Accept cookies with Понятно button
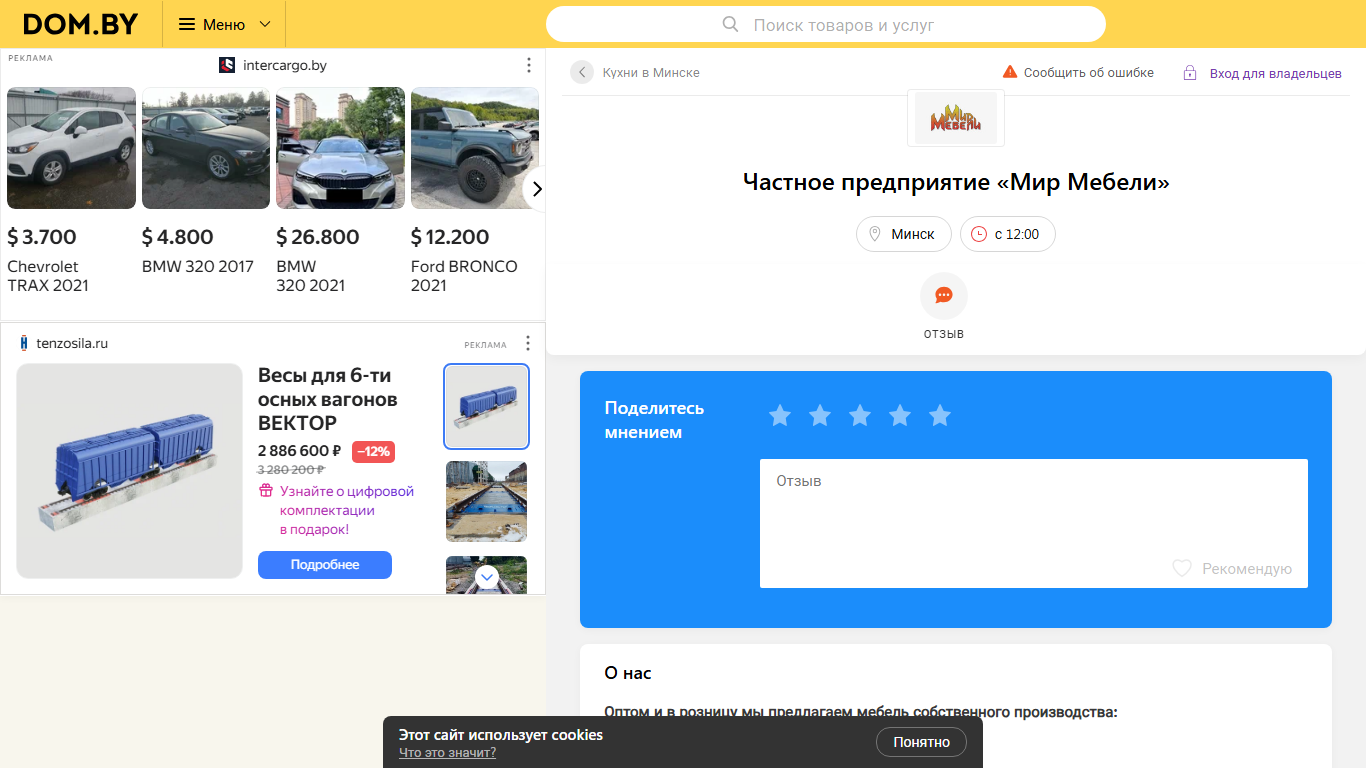Viewport: 1366px width, 768px height. pyautogui.click(x=922, y=742)
